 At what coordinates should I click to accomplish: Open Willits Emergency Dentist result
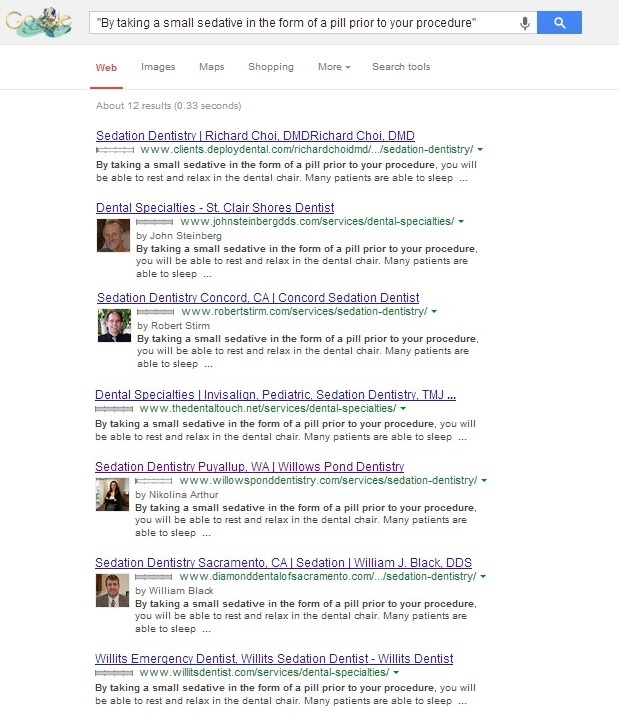point(274,658)
